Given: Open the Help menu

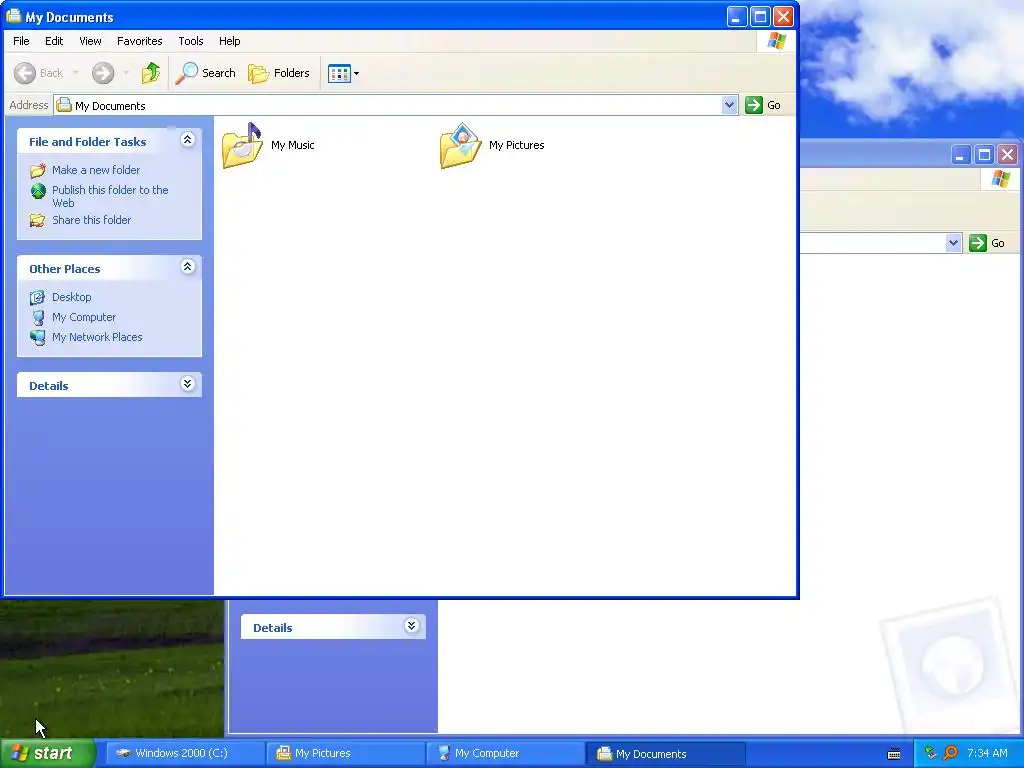Looking at the screenshot, I should [x=229, y=40].
